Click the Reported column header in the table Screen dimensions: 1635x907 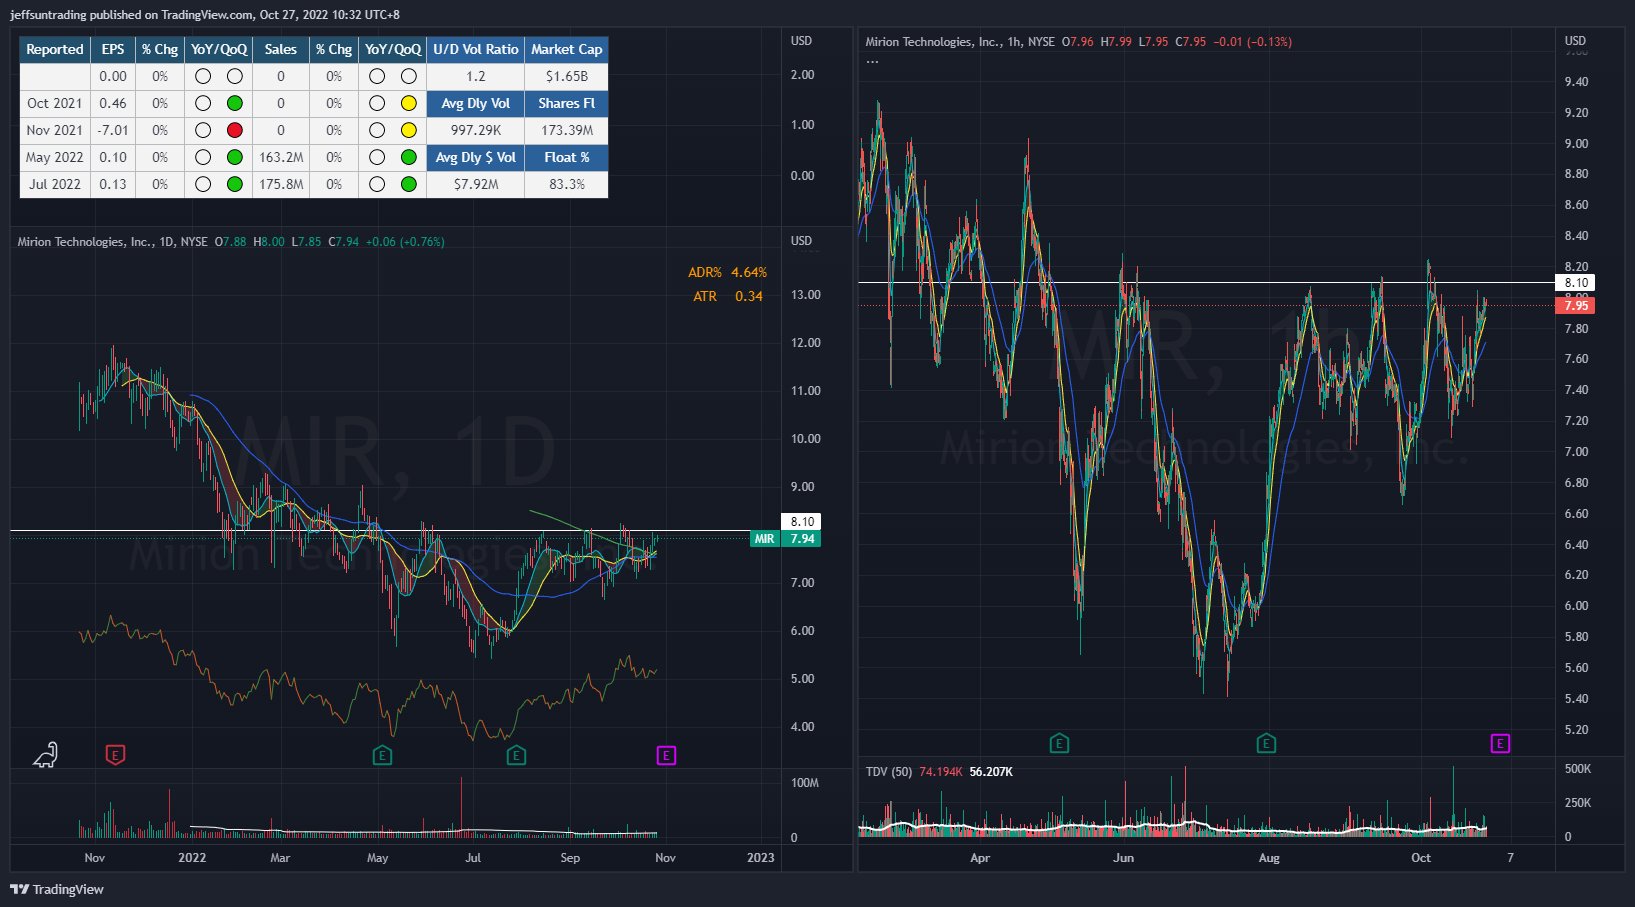tap(55, 49)
